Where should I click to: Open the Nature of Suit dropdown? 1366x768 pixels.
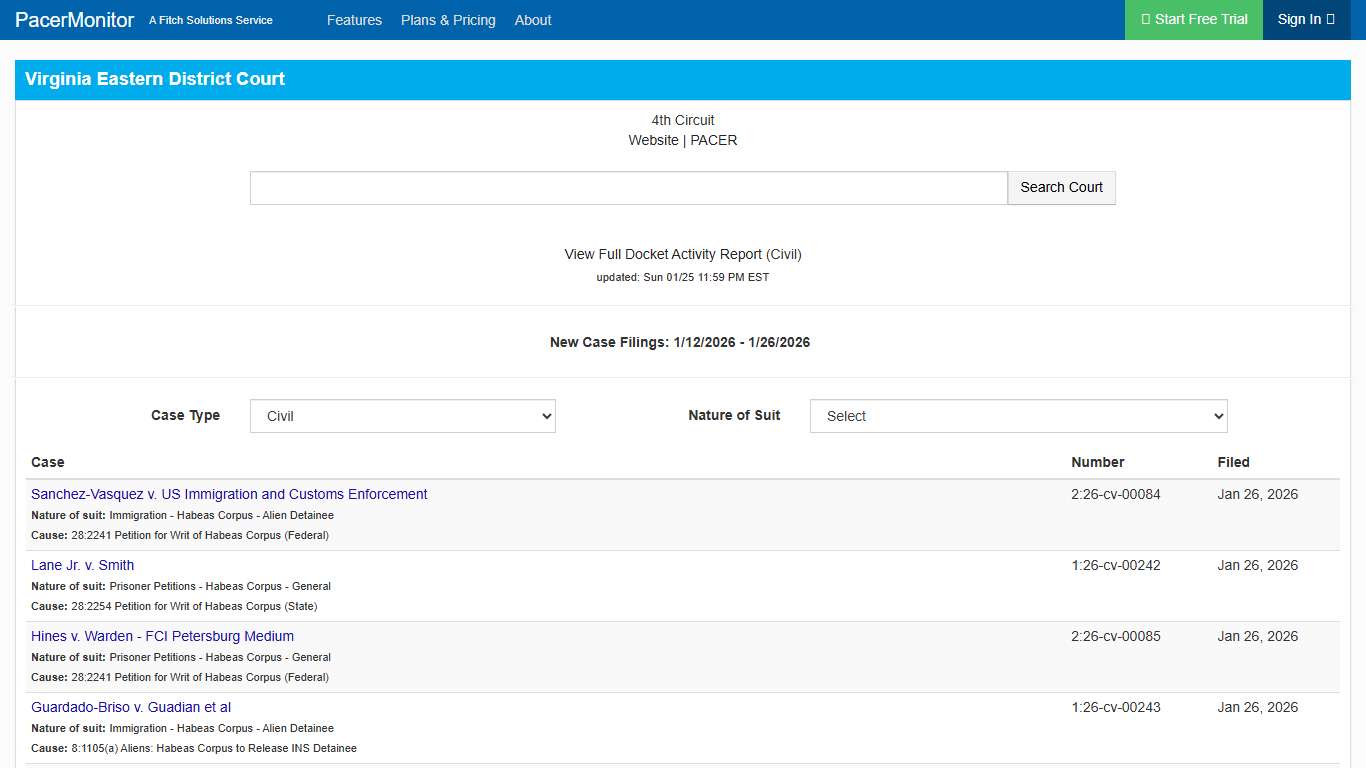(1018, 416)
